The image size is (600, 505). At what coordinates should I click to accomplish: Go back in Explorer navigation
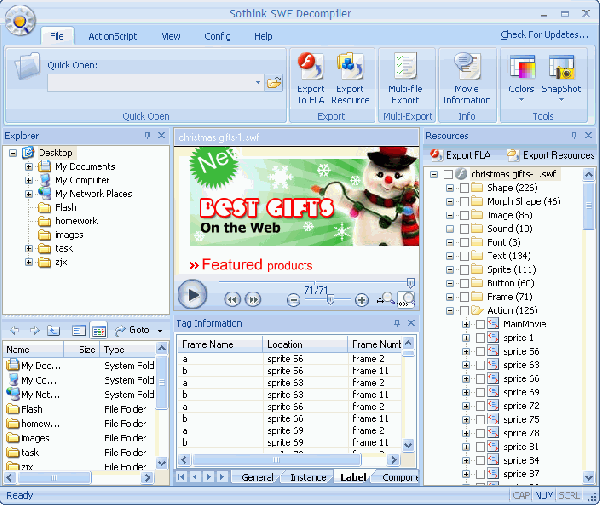pos(15,330)
